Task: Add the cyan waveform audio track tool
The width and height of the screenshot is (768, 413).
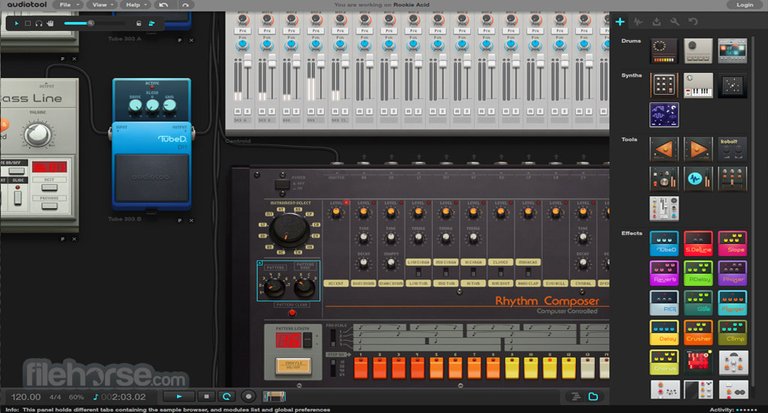Action: click(698, 178)
